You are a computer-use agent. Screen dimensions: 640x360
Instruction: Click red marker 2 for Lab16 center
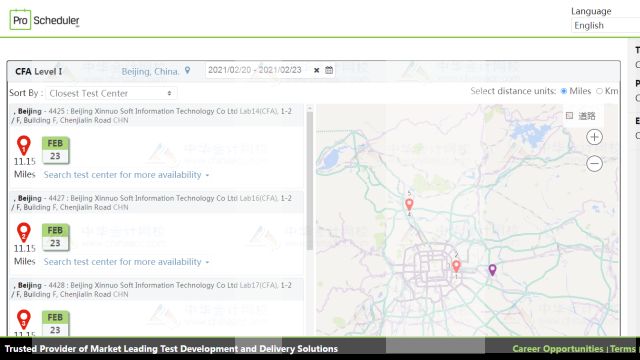[24, 233]
